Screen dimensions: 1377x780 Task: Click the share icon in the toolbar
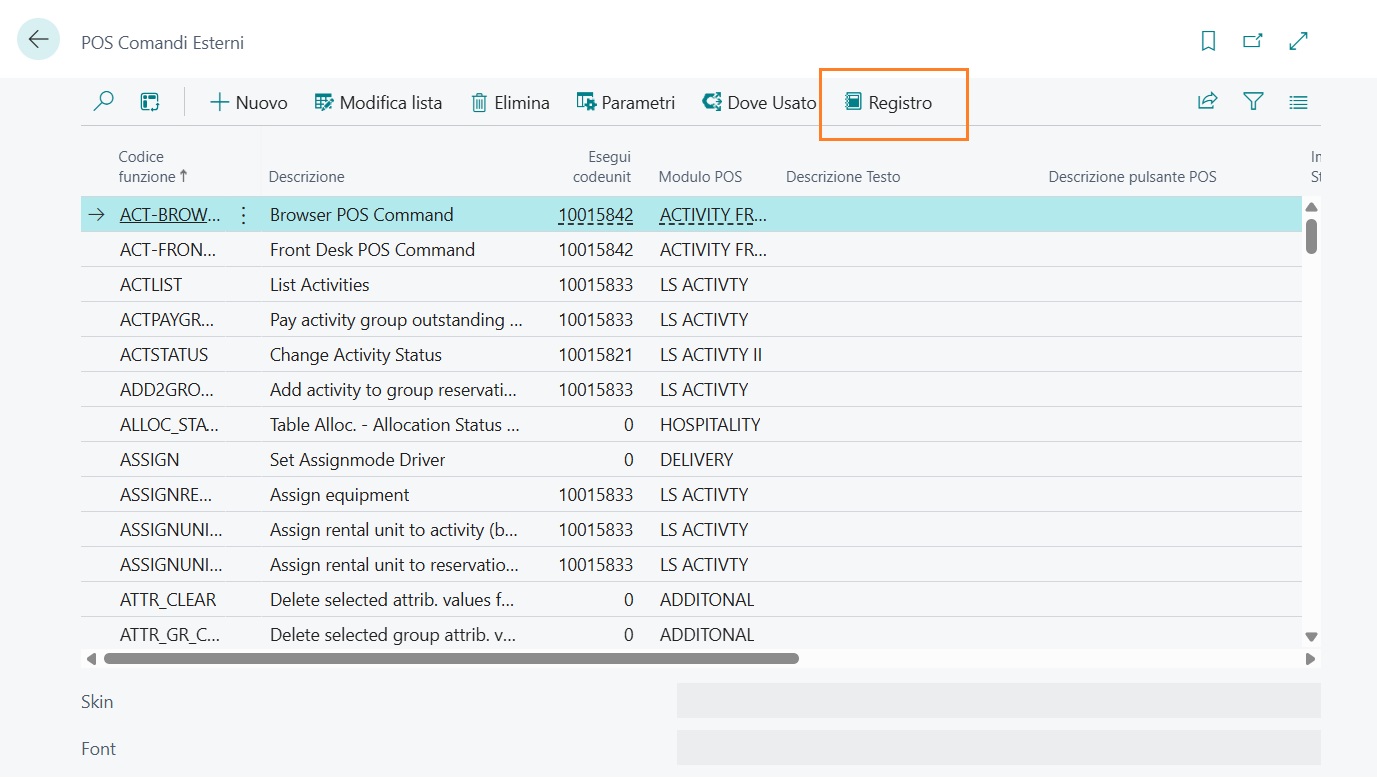pyautogui.click(x=1207, y=101)
